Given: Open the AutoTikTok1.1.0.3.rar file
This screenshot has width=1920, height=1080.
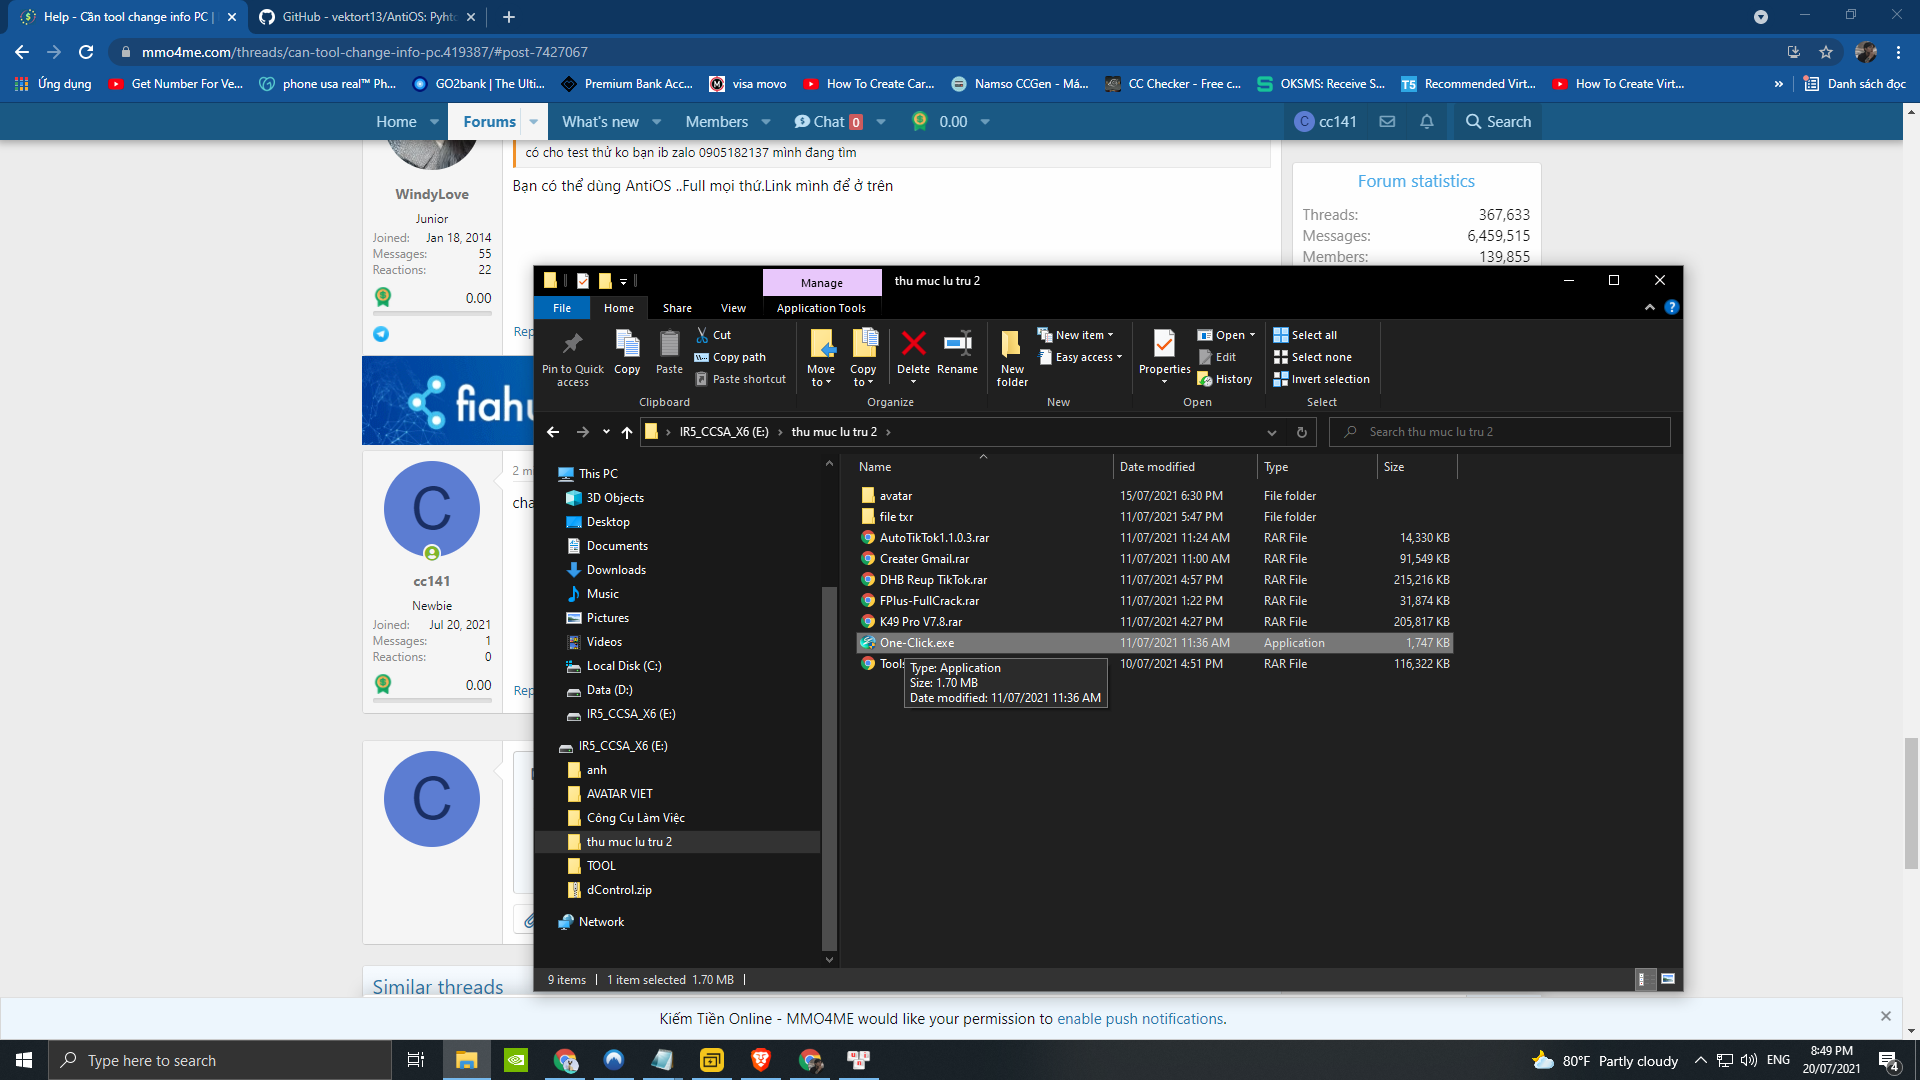Looking at the screenshot, I should pyautogui.click(x=934, y=538).
